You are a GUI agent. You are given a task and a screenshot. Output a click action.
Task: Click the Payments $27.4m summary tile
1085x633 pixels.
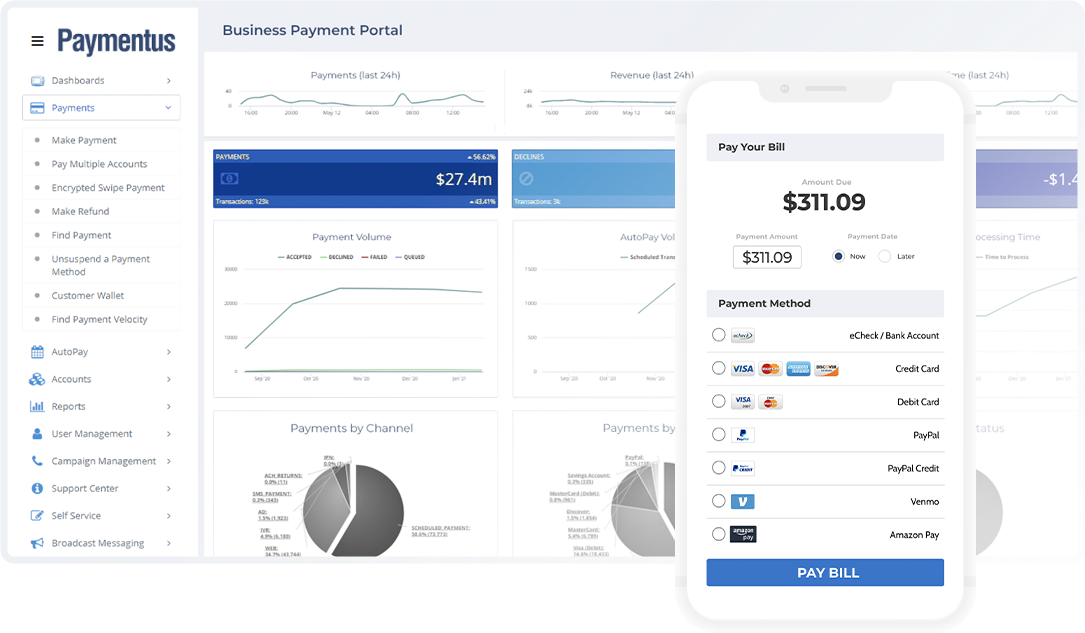356,178
